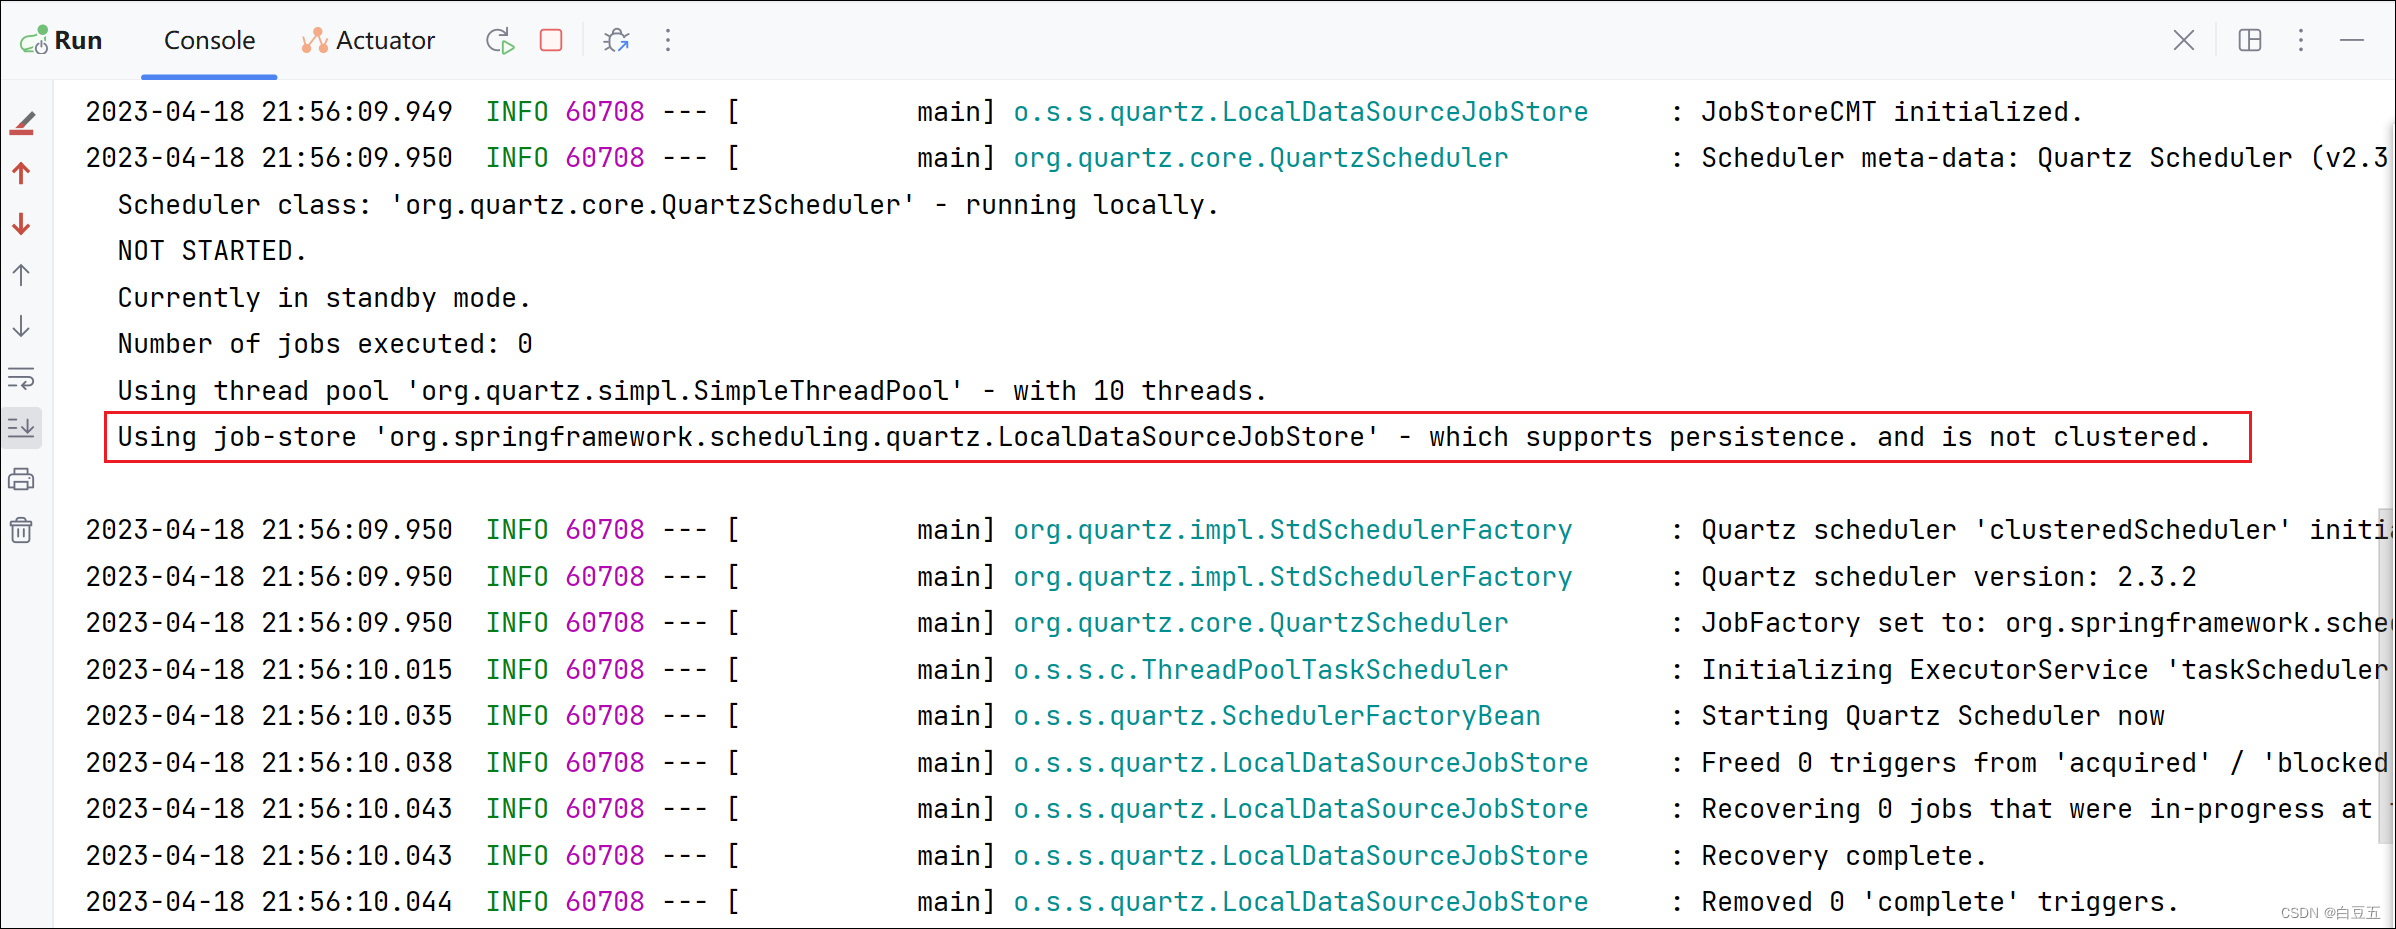Open the tool window options menu

[2301, 41]
